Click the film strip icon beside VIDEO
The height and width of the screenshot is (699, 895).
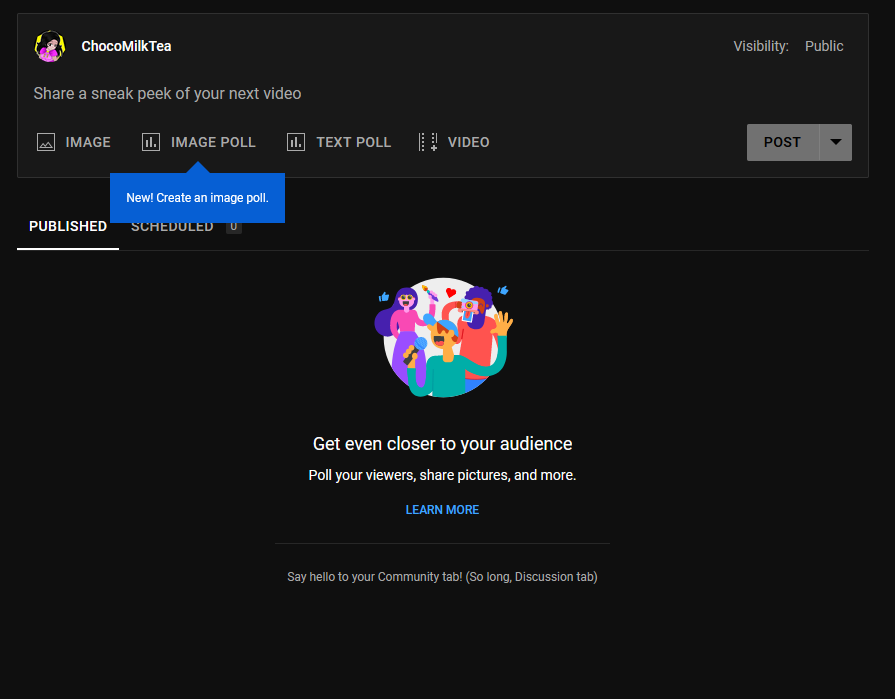(428, 142)
